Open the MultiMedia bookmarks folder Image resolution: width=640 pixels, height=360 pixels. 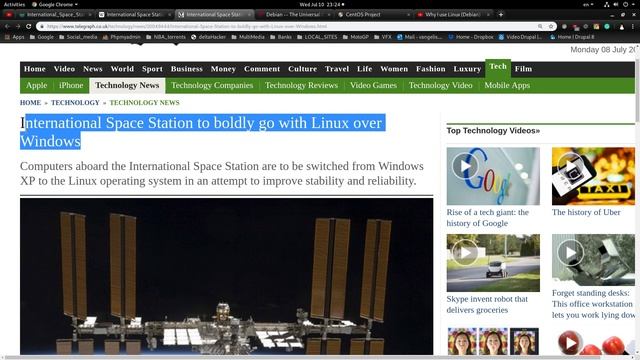(248, 37)
